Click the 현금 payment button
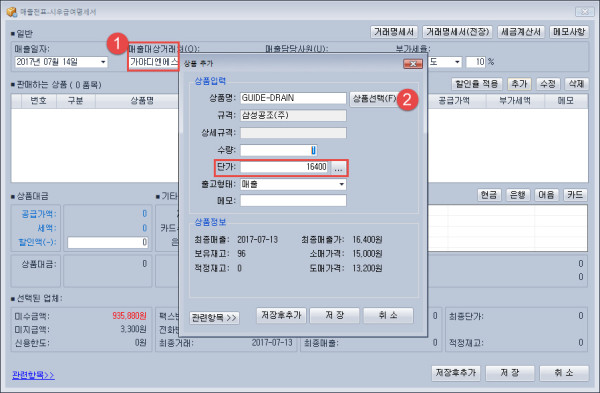Image resolution: width=600 pixels, height=393 pixels. [x=489, y=195]
